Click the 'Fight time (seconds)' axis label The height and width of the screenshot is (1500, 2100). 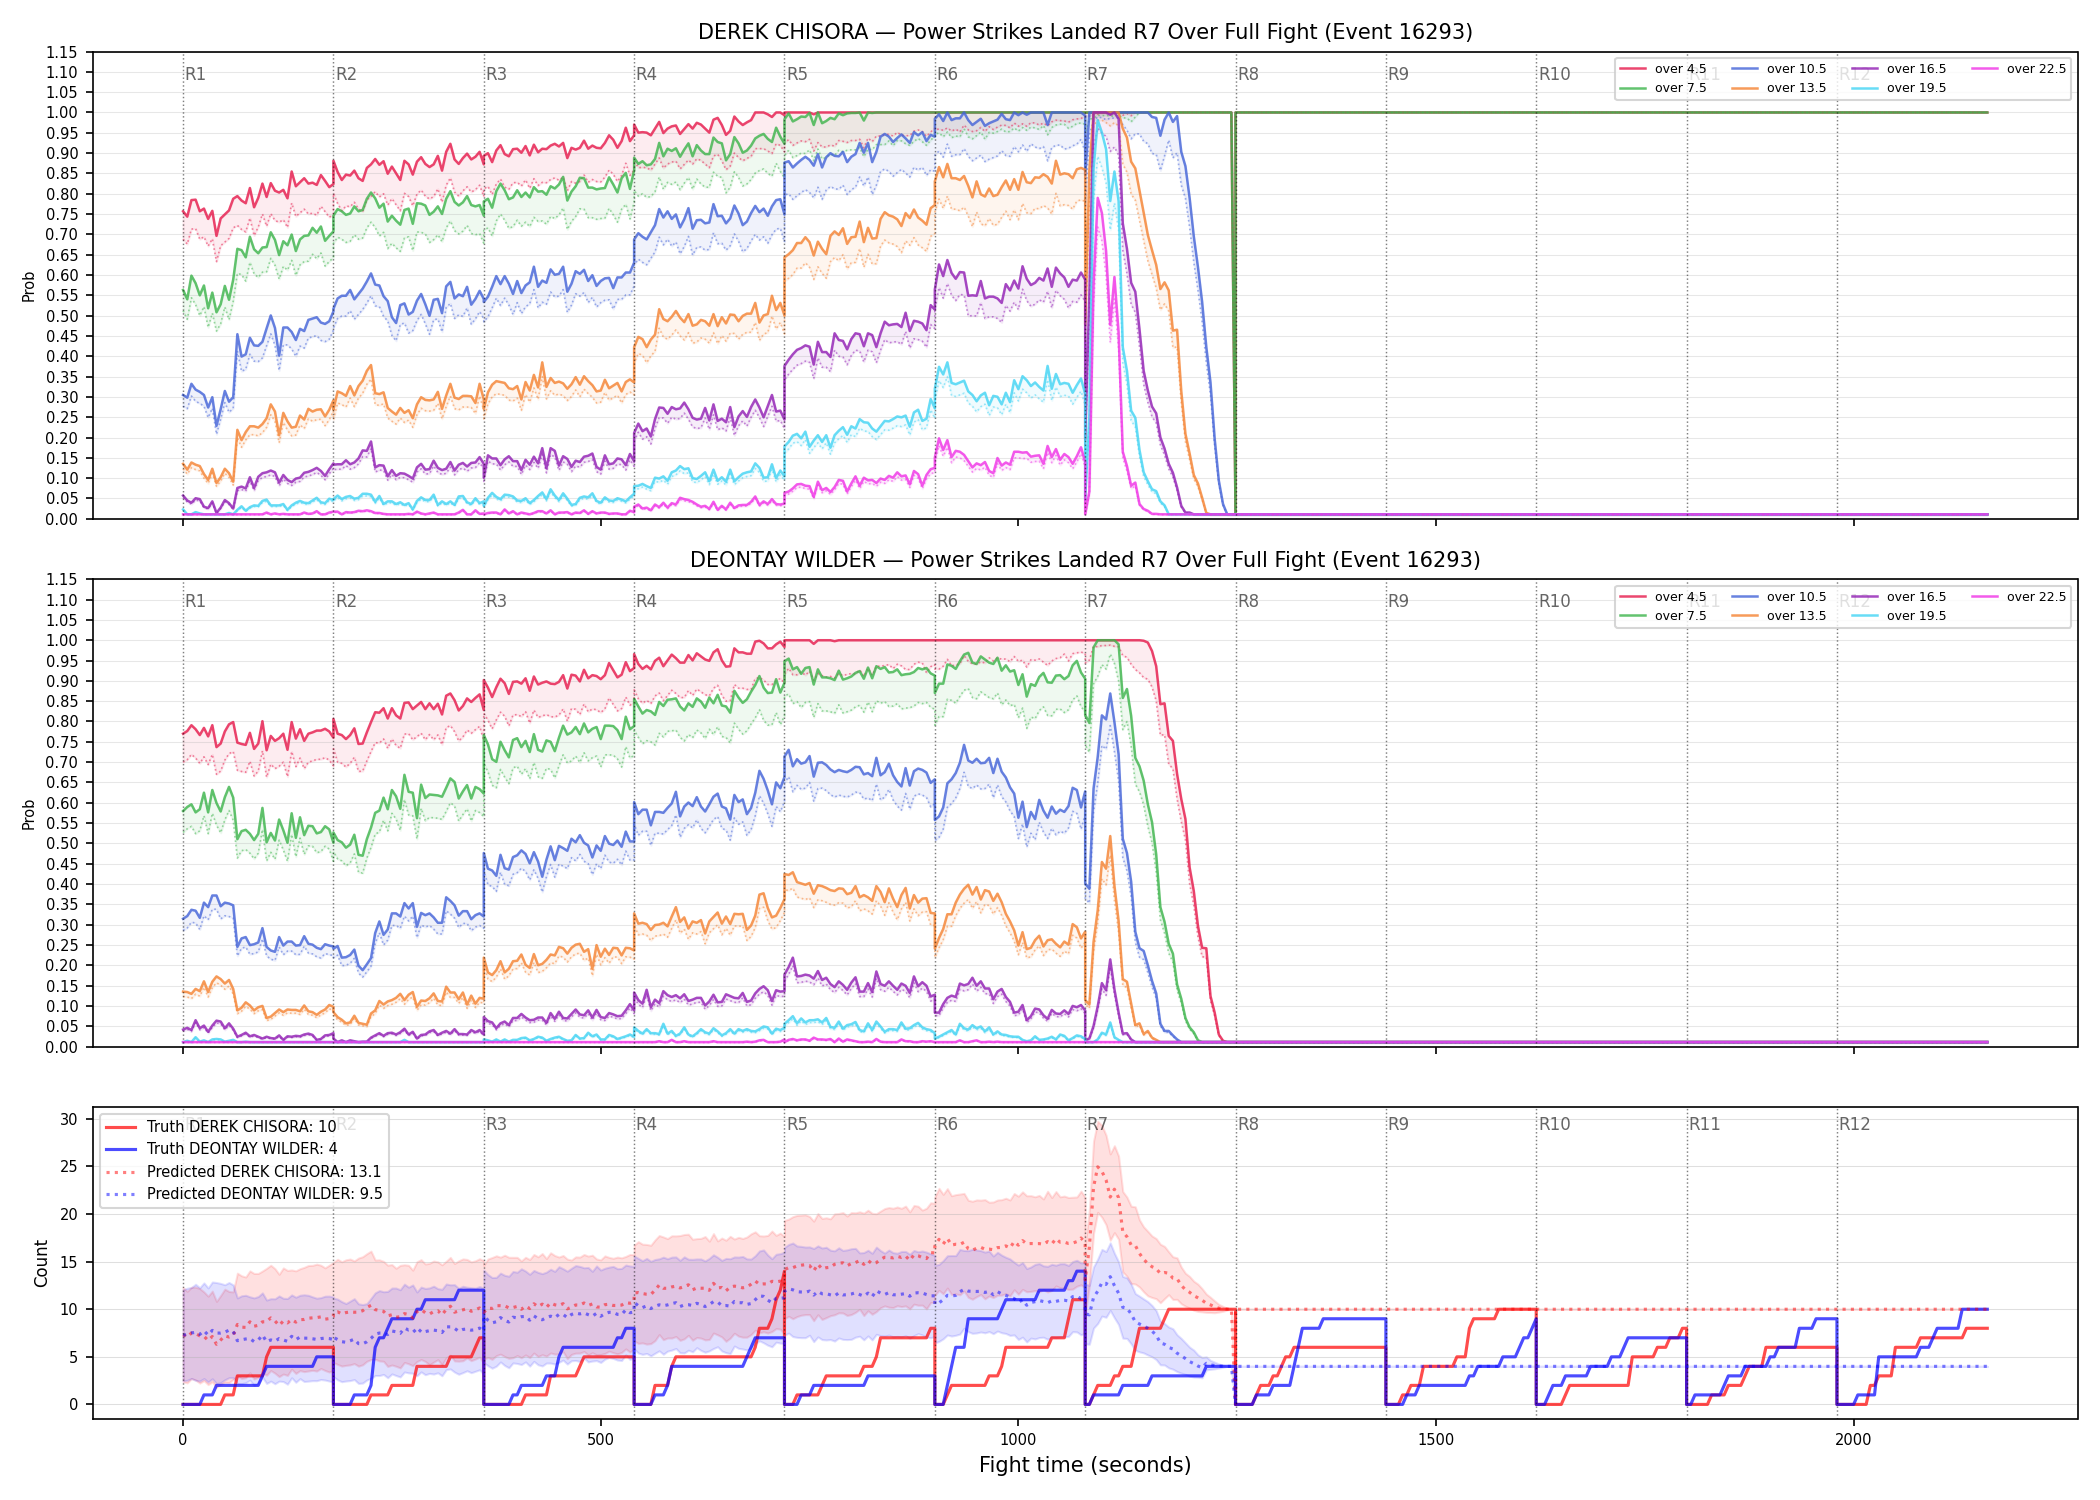pos(1085,1465)
